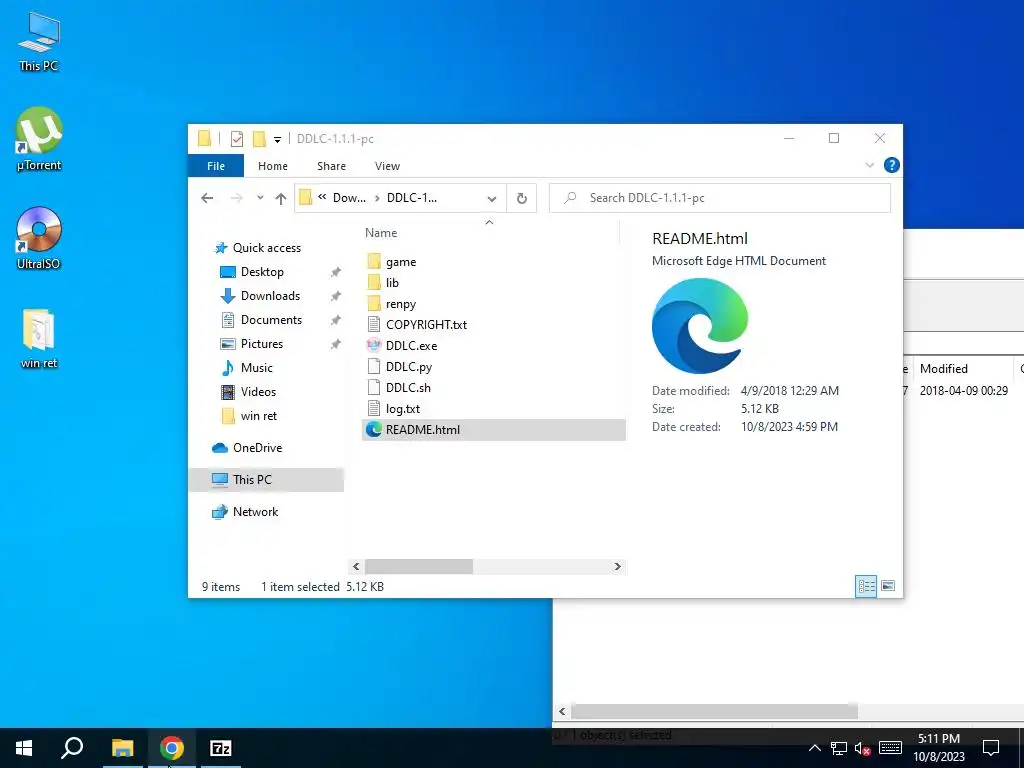
Task: Click file list scrollbar right arrow
Action: coord(617,566)
